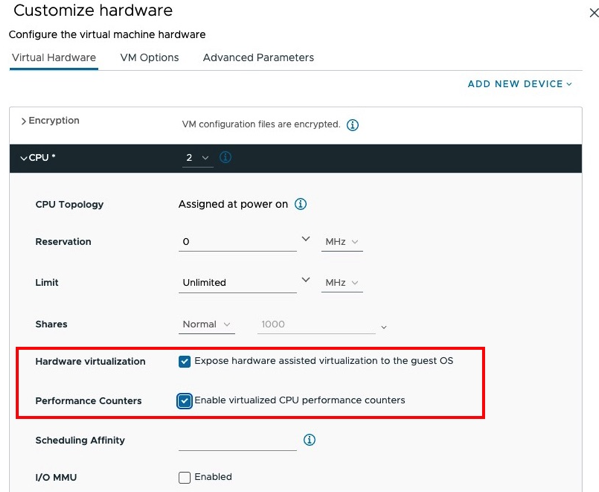Open the Reservation value dropdown arrow
Image resolution: width=599 pixels, height=492 pixels.
(306, 239)
